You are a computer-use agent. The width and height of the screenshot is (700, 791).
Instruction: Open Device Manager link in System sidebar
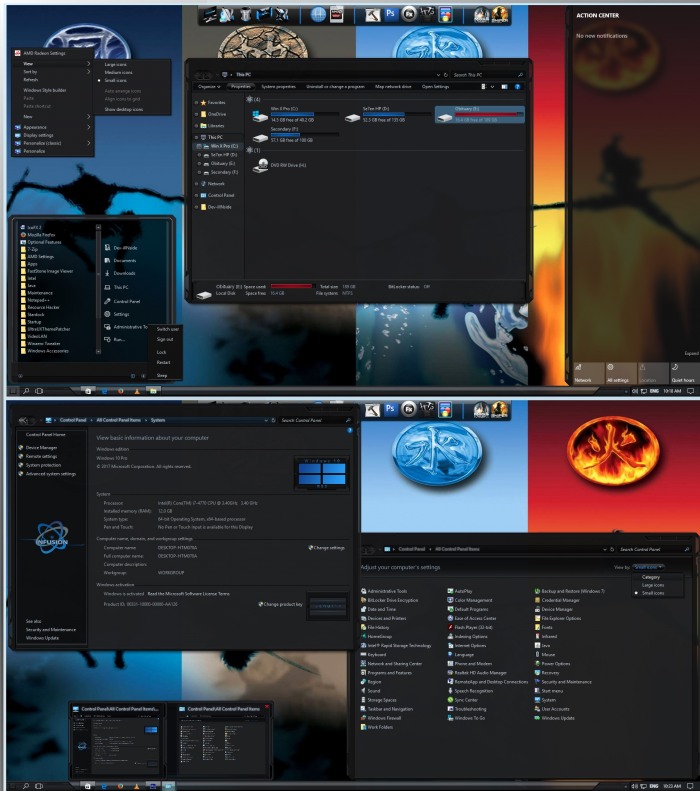click(41, 447)
